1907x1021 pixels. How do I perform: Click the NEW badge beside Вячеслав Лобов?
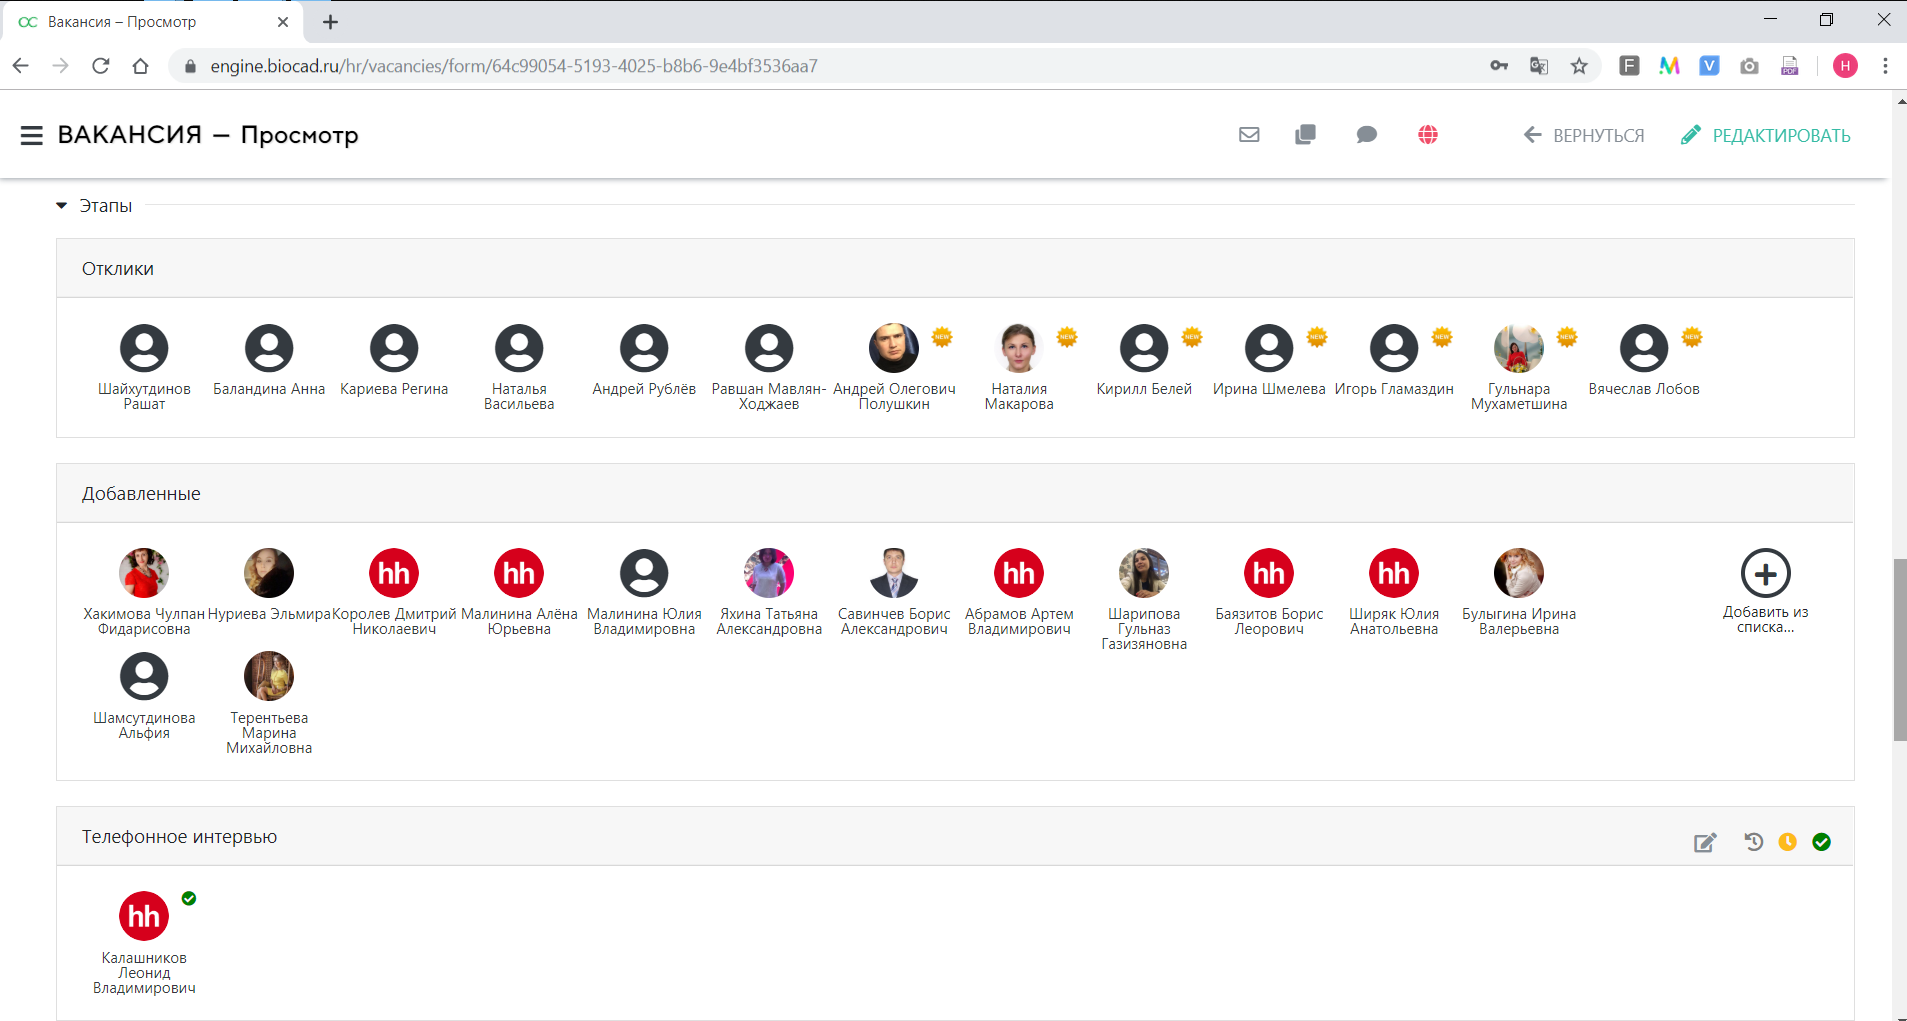pos(1692,337)
